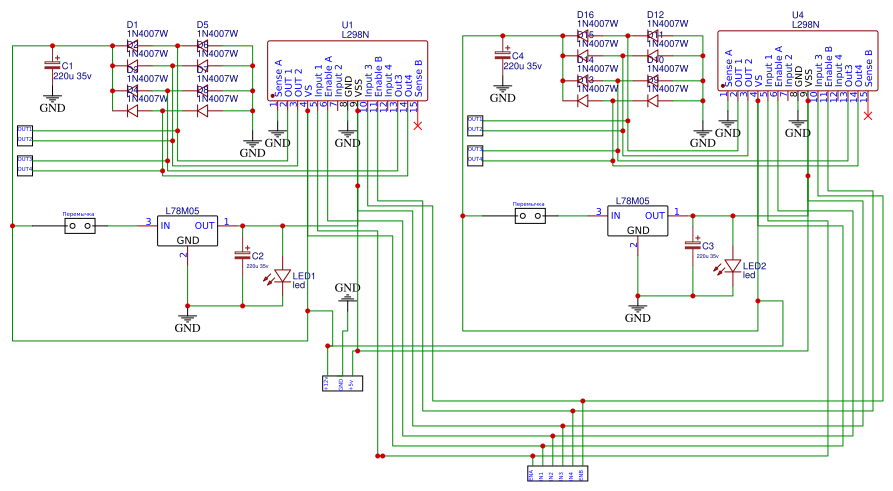The image size is (893, 491).
Task: Select the OUT3/OUT4 connector wired to U1
Action: point(25,166)
